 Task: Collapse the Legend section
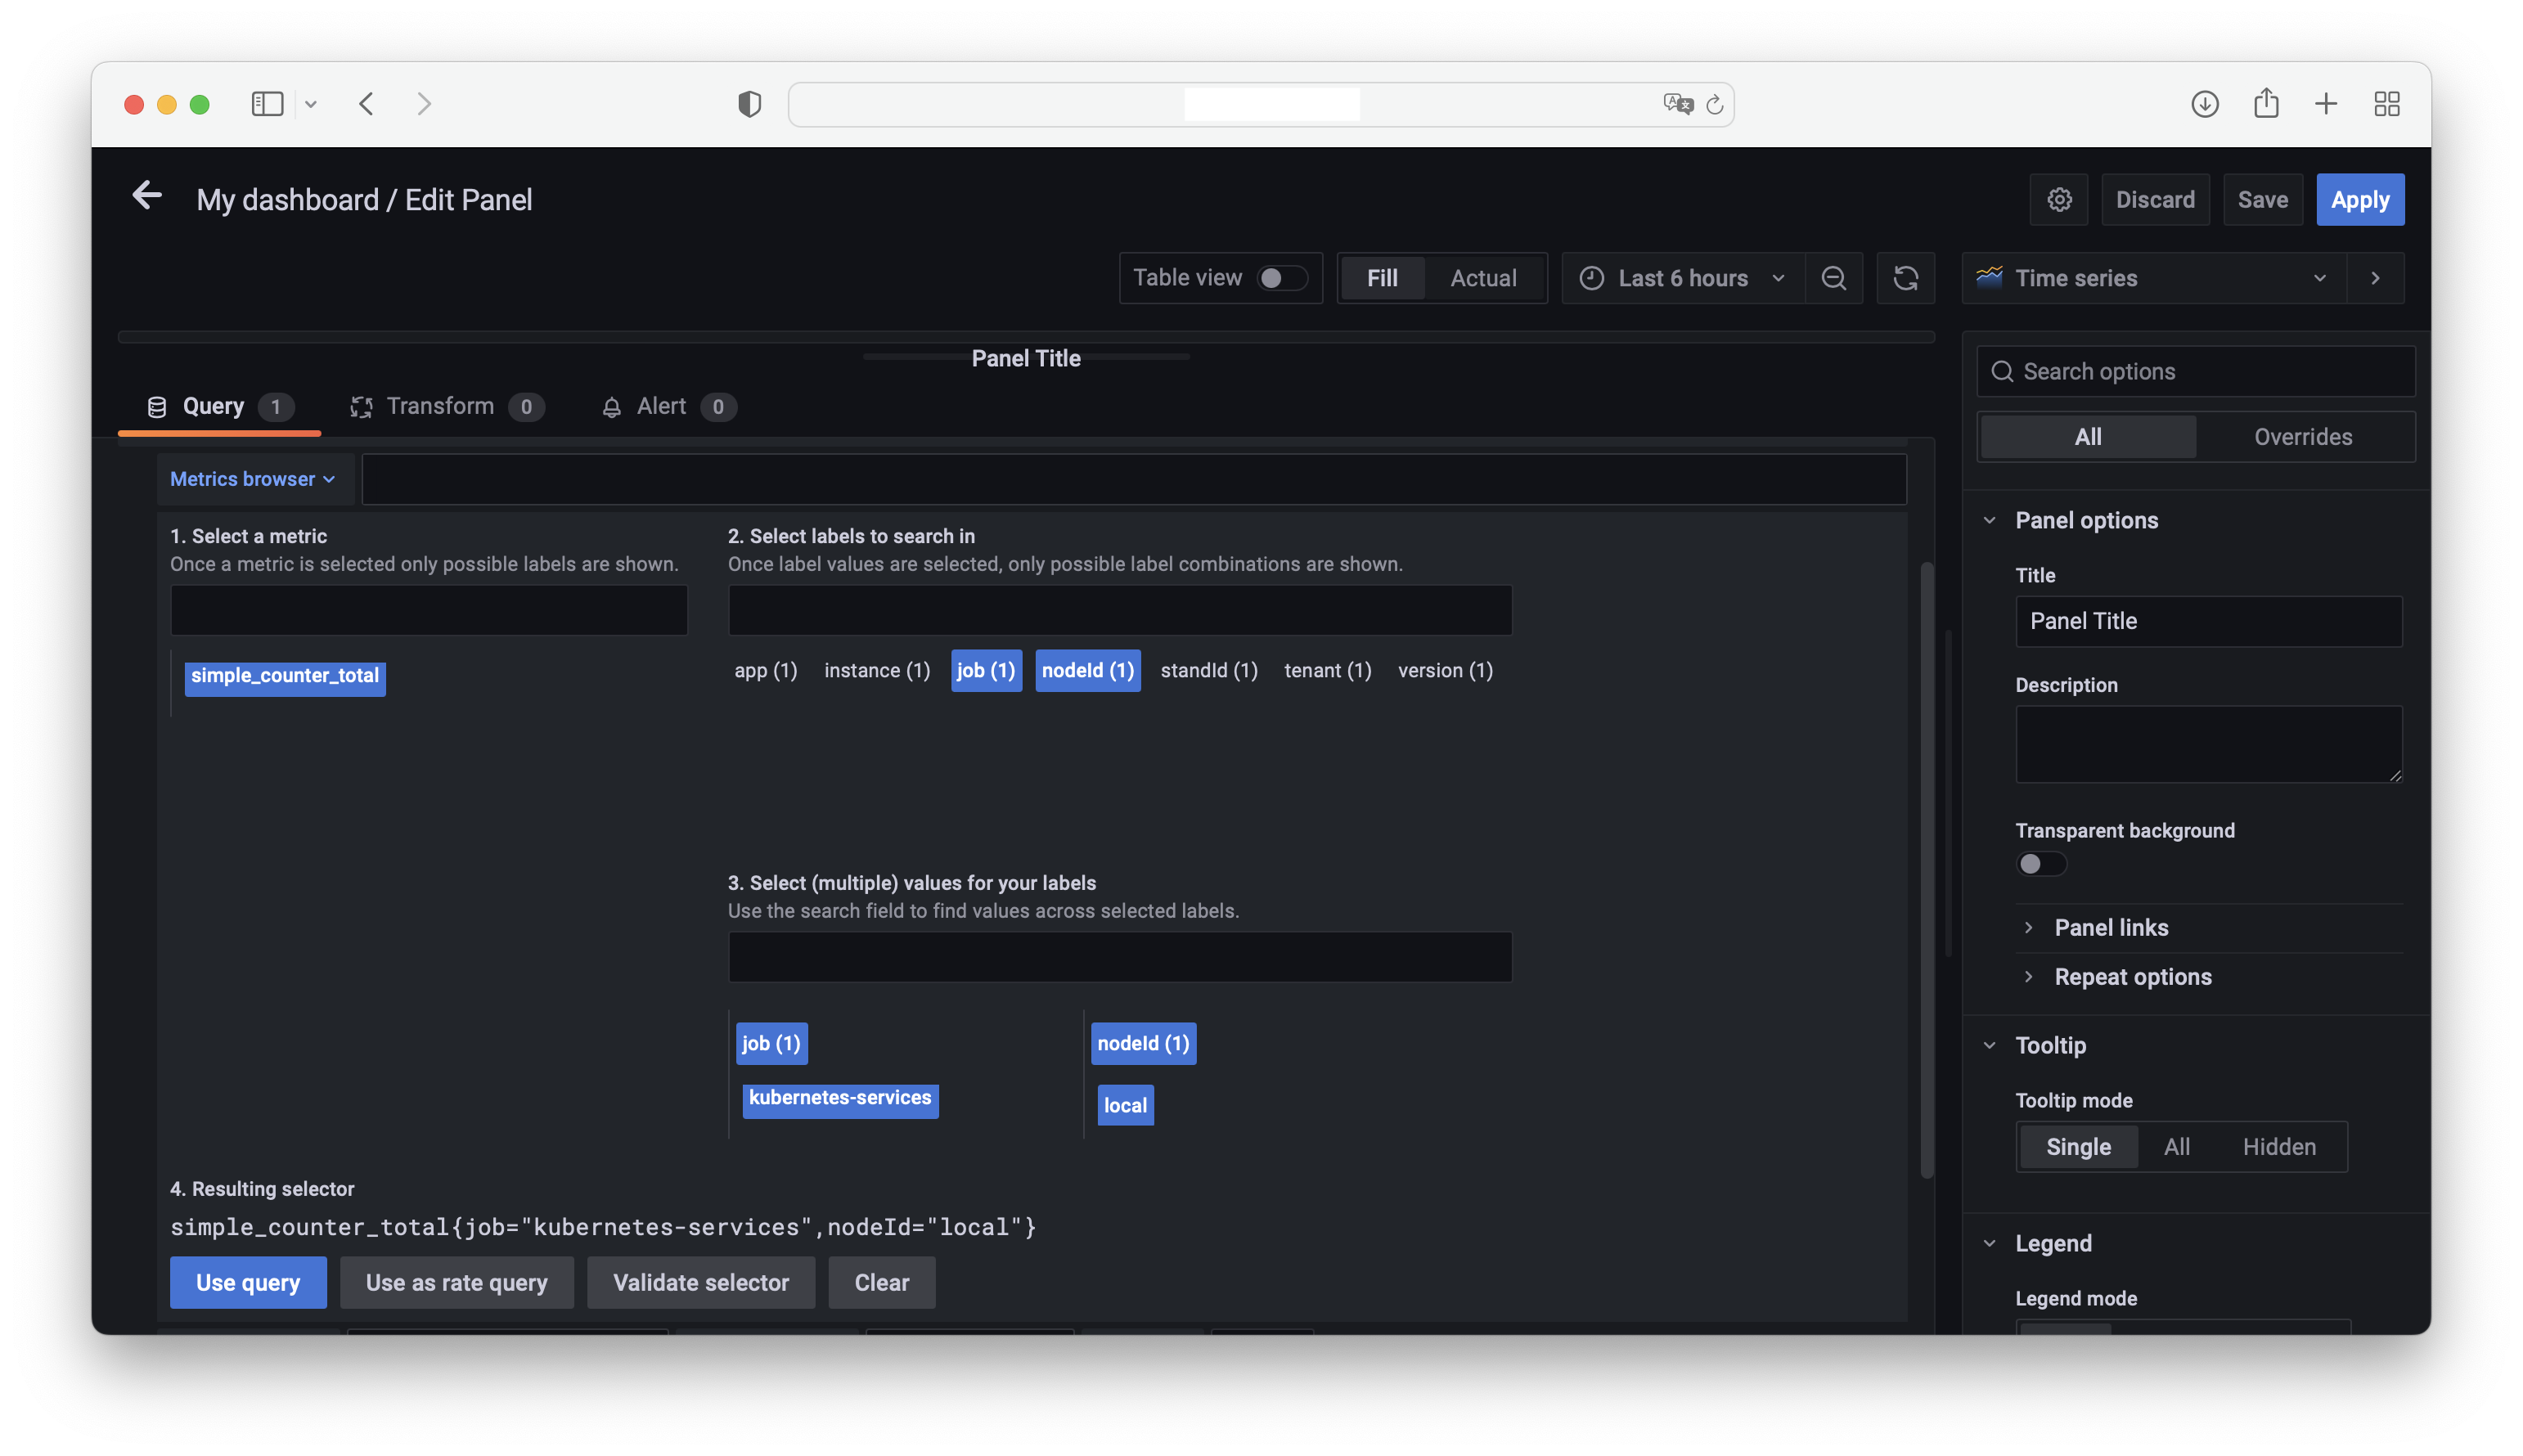click(x=1990, y=1243)
